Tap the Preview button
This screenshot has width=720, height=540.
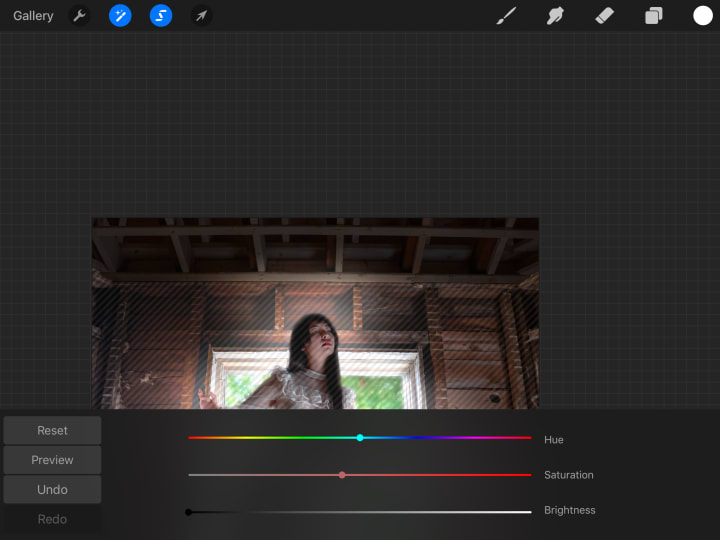click(52, 460)
